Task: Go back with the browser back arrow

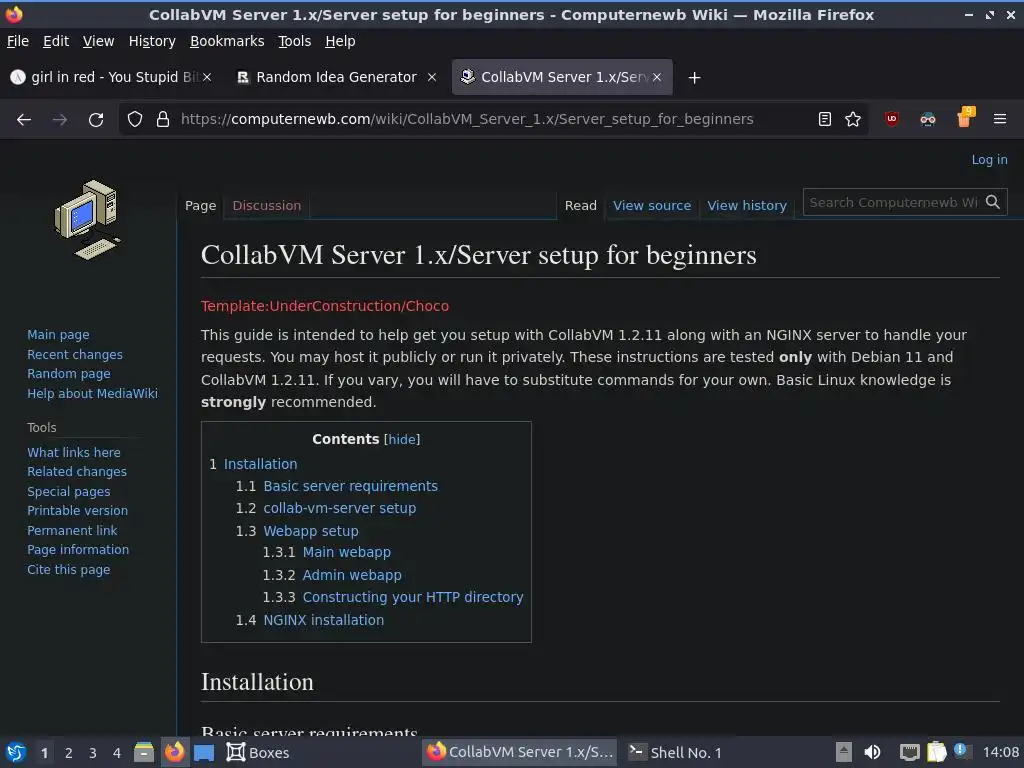Action: [x=24, y=120]
